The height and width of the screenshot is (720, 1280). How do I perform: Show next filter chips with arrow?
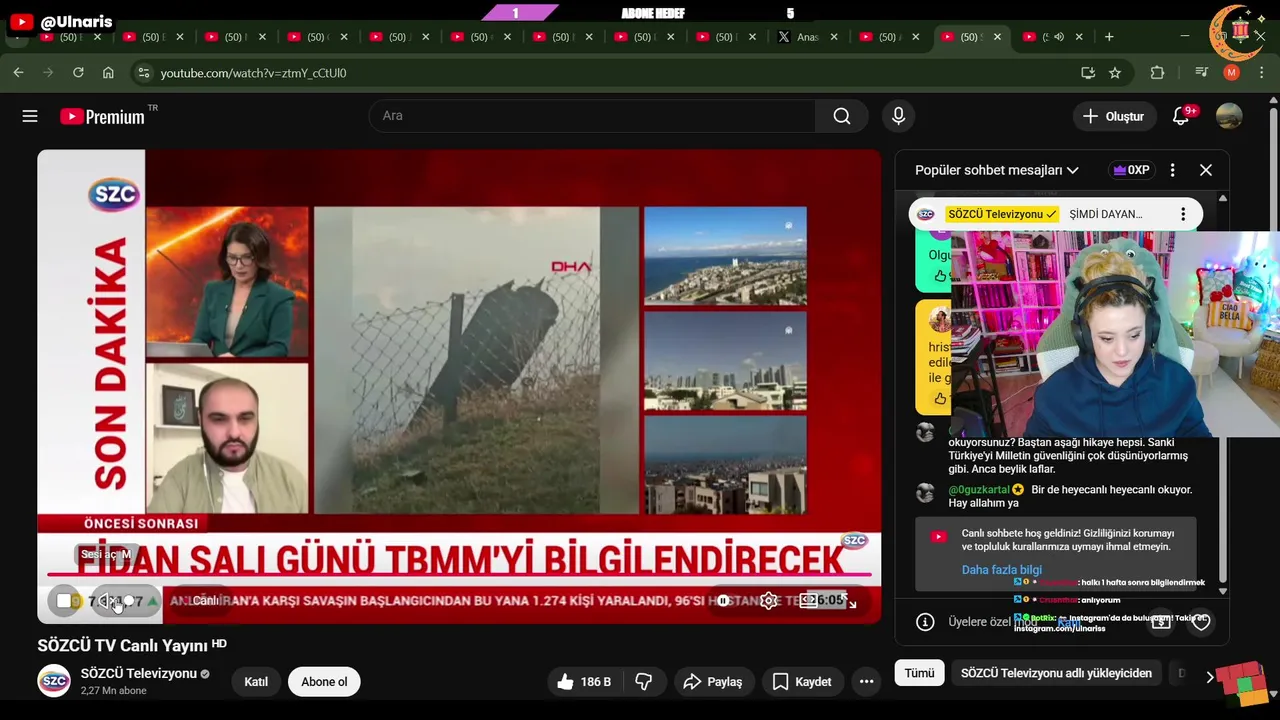tap(1210, 677)
